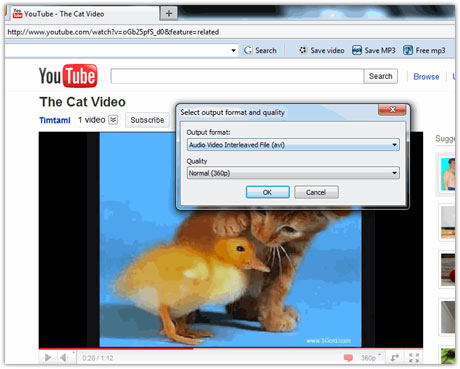The image size is (460, 369).
Task: Toggle the video annotations icon
Action: click(348, 358)
